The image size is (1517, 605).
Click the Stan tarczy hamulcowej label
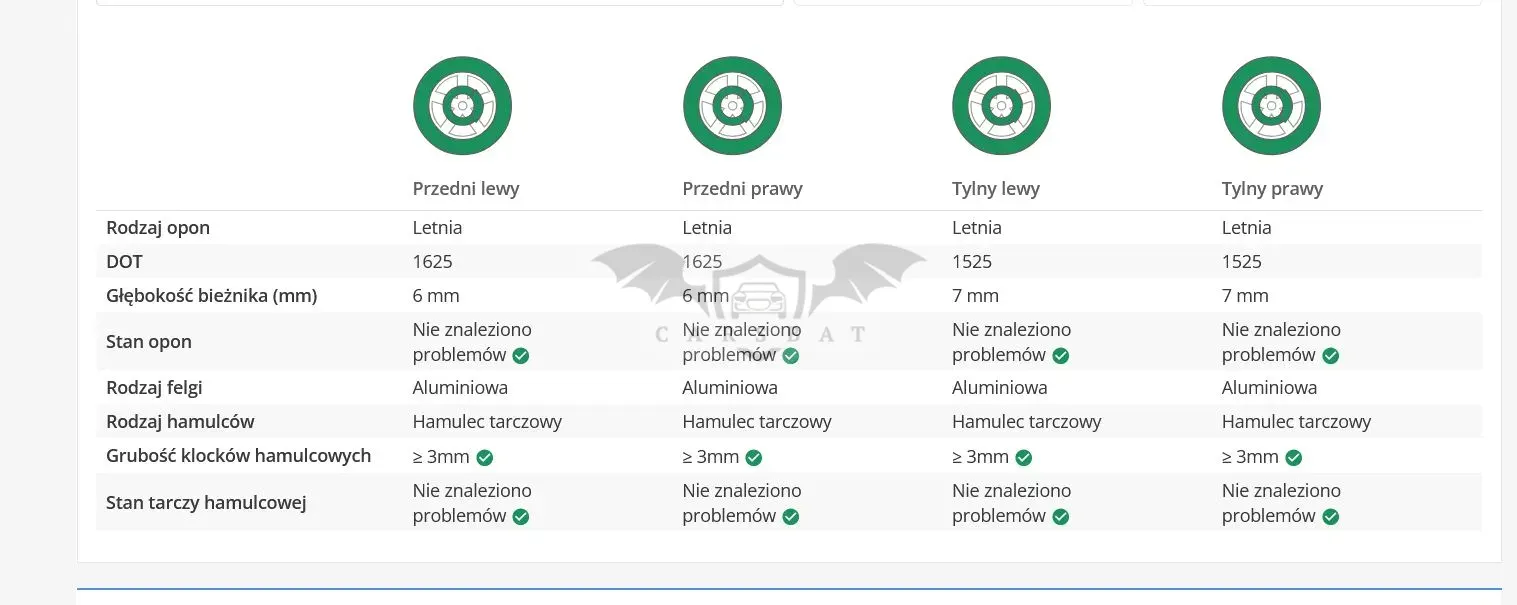click(206, 503)
